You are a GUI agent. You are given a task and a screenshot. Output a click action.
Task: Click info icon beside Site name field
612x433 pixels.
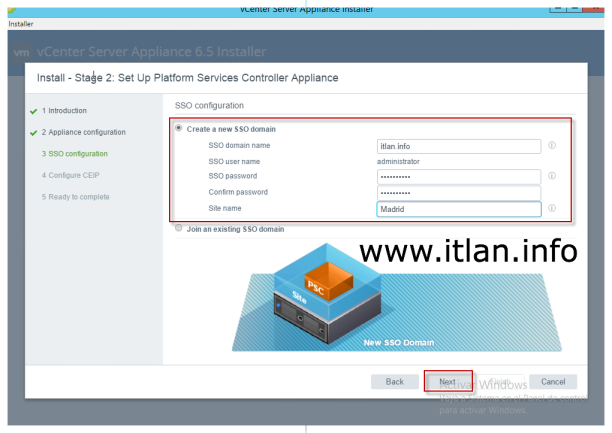[552, 209]
